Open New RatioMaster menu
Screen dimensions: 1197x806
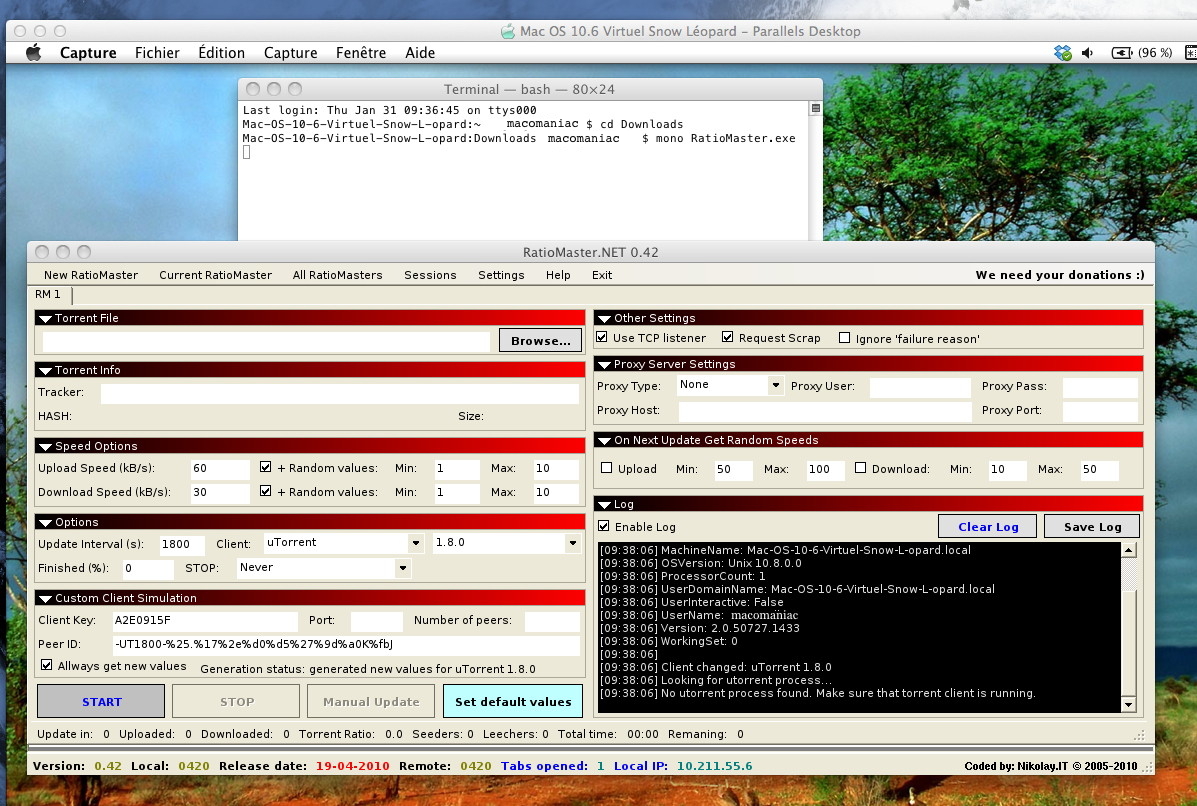pos(91,275)
